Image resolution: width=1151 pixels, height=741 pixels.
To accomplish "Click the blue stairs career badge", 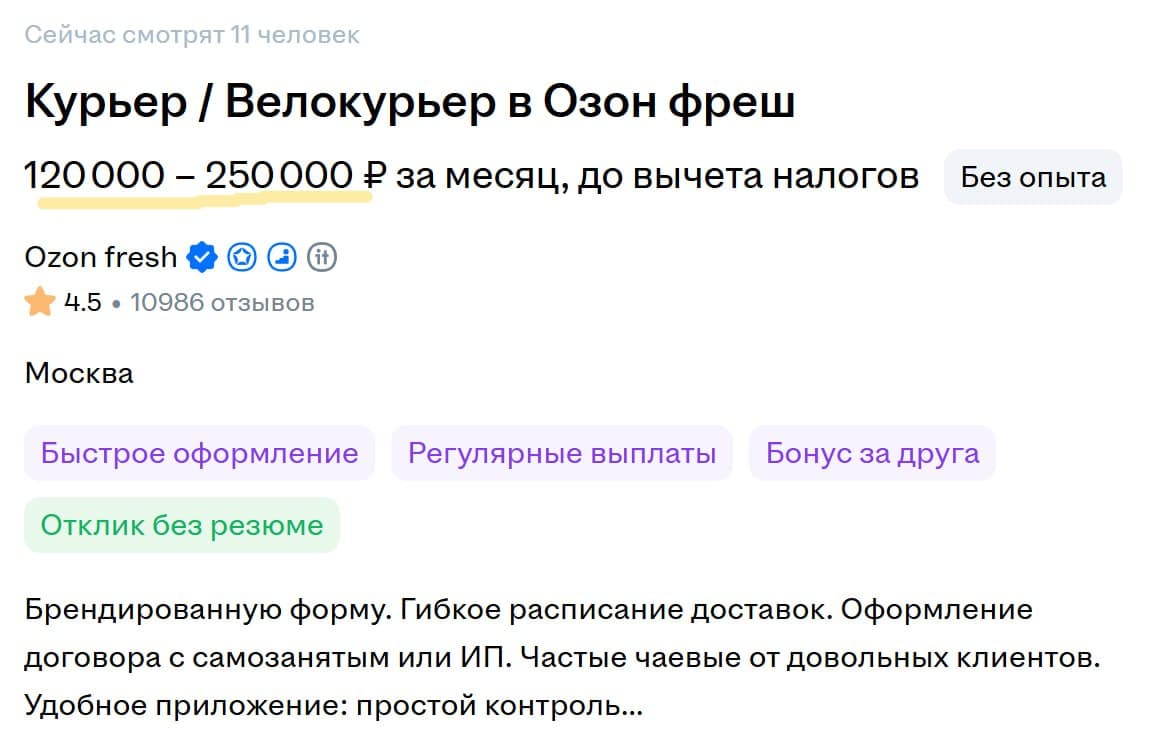I will (283, 258).
